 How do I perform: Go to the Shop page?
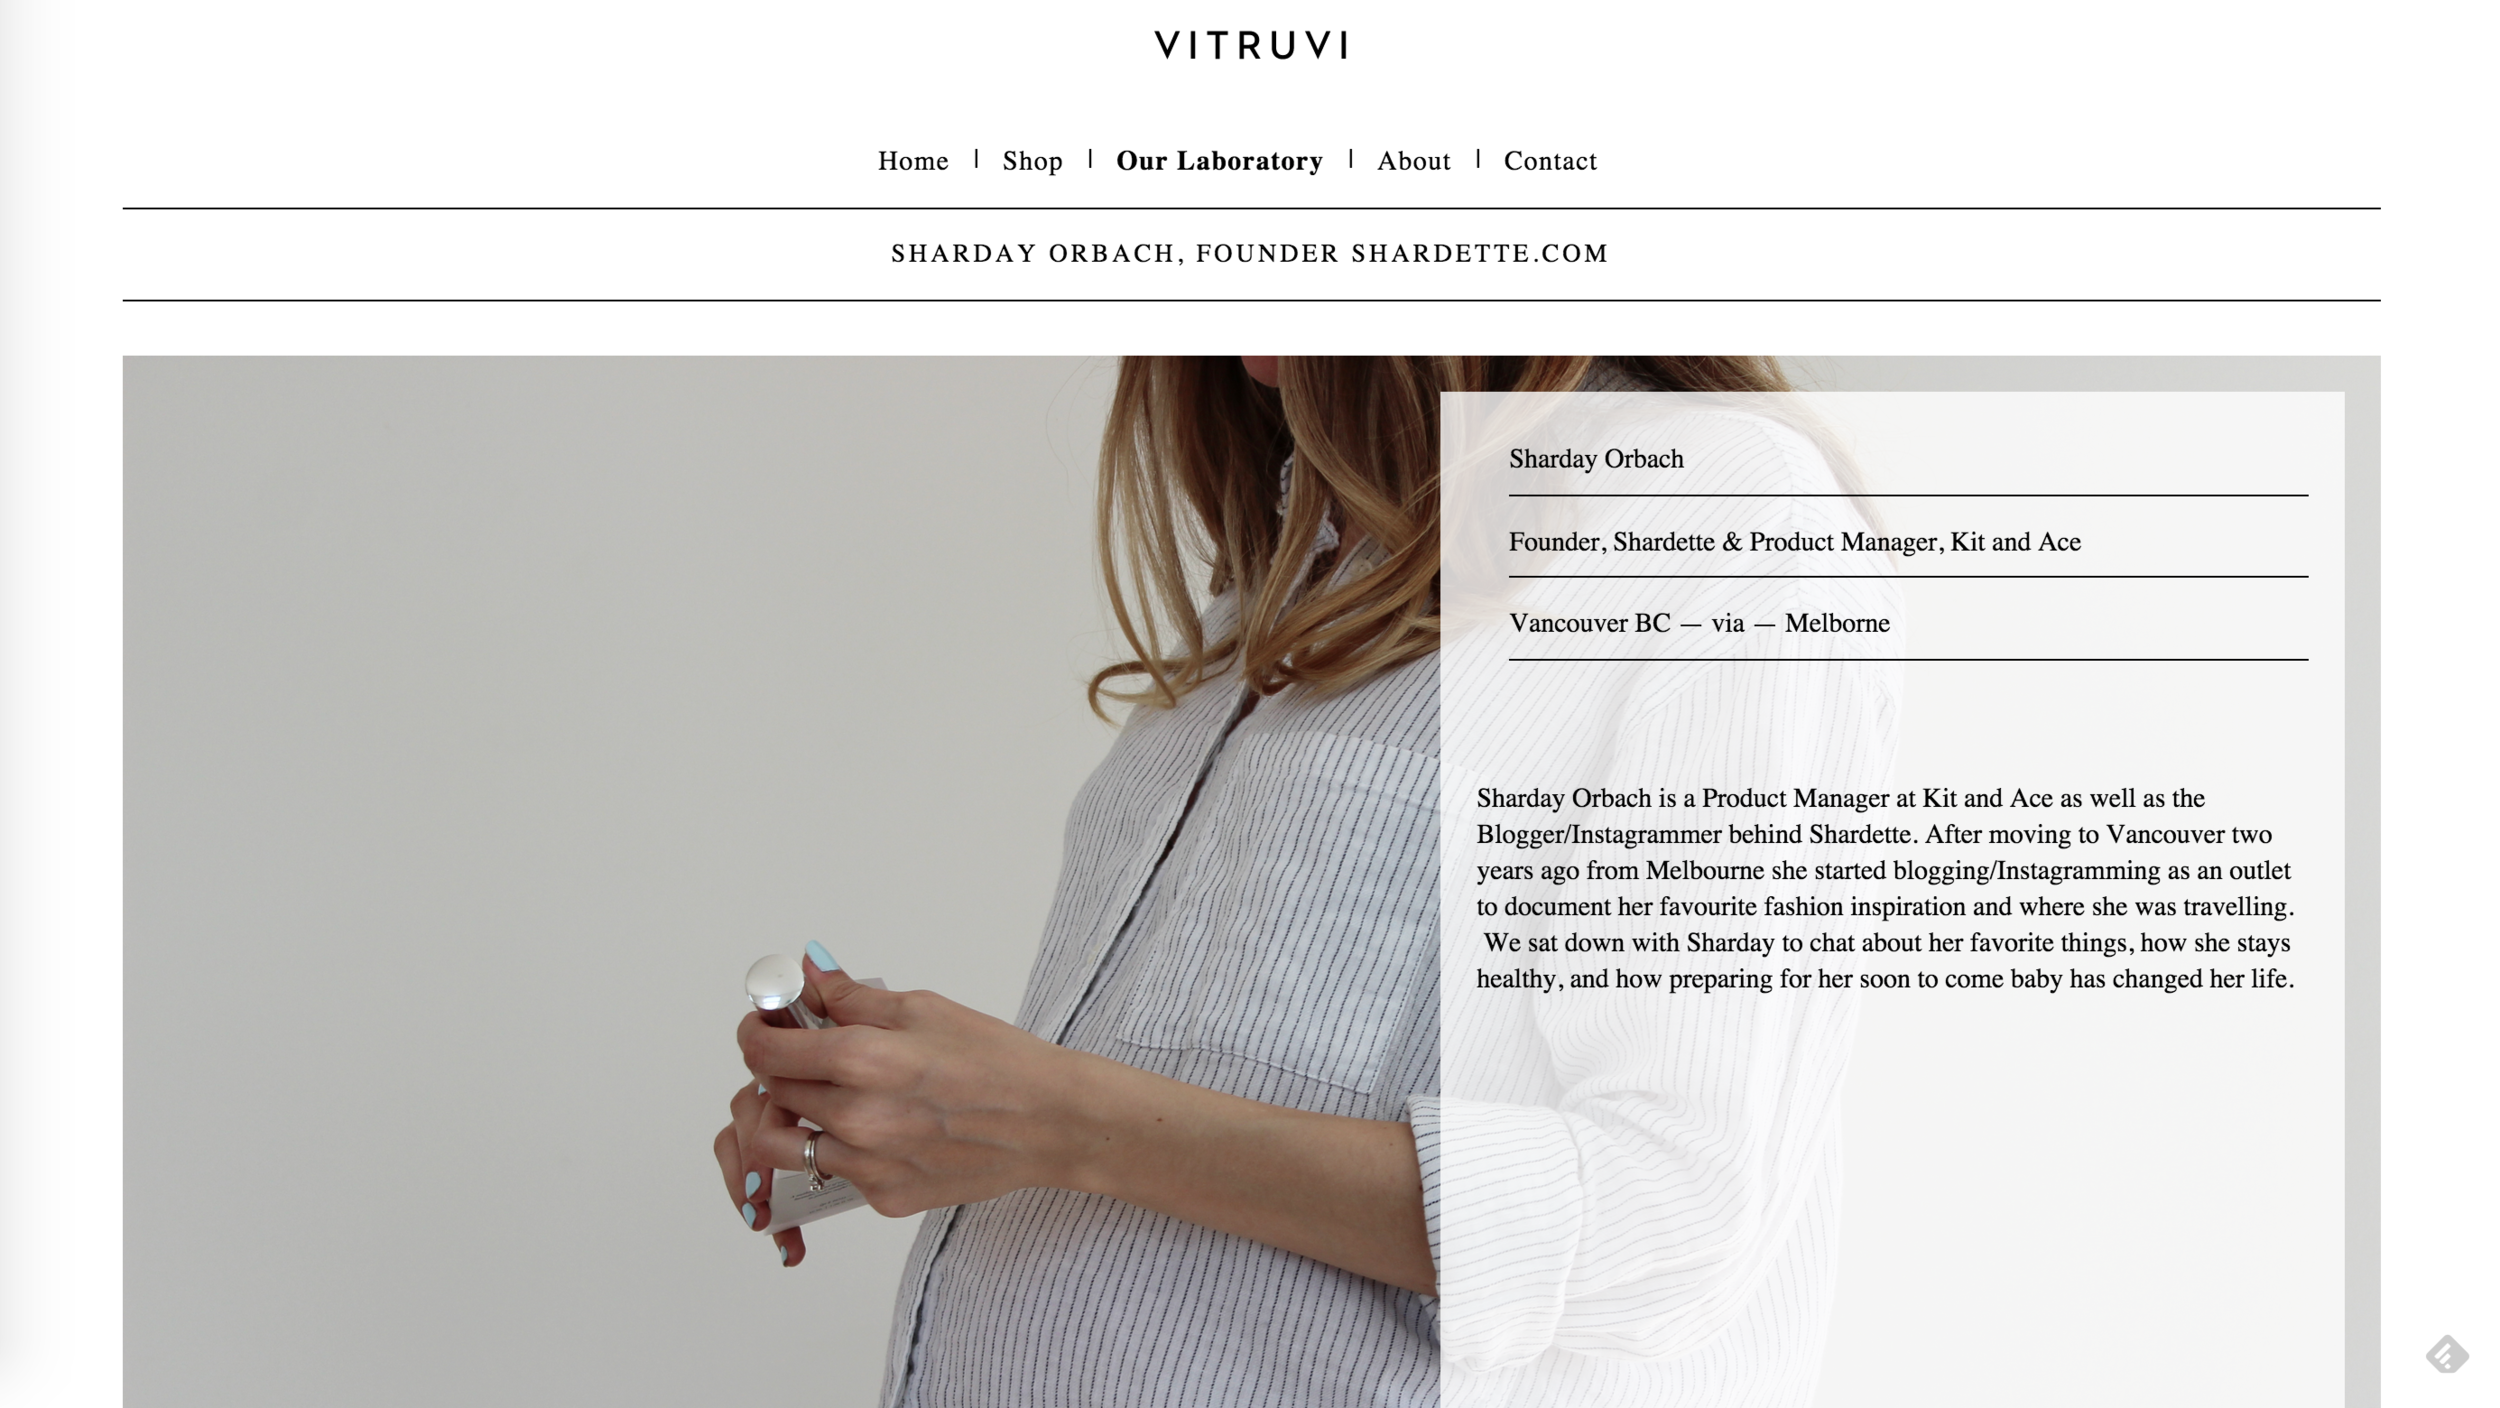pos(1032,161)
